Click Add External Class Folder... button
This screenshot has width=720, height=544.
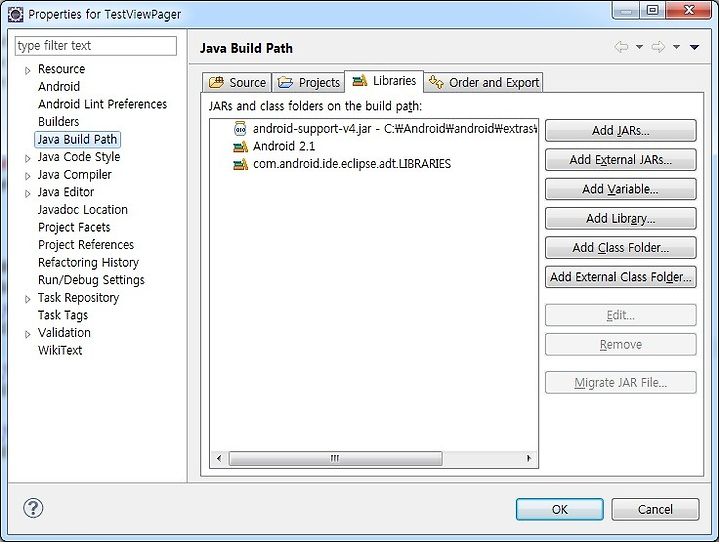620,277
